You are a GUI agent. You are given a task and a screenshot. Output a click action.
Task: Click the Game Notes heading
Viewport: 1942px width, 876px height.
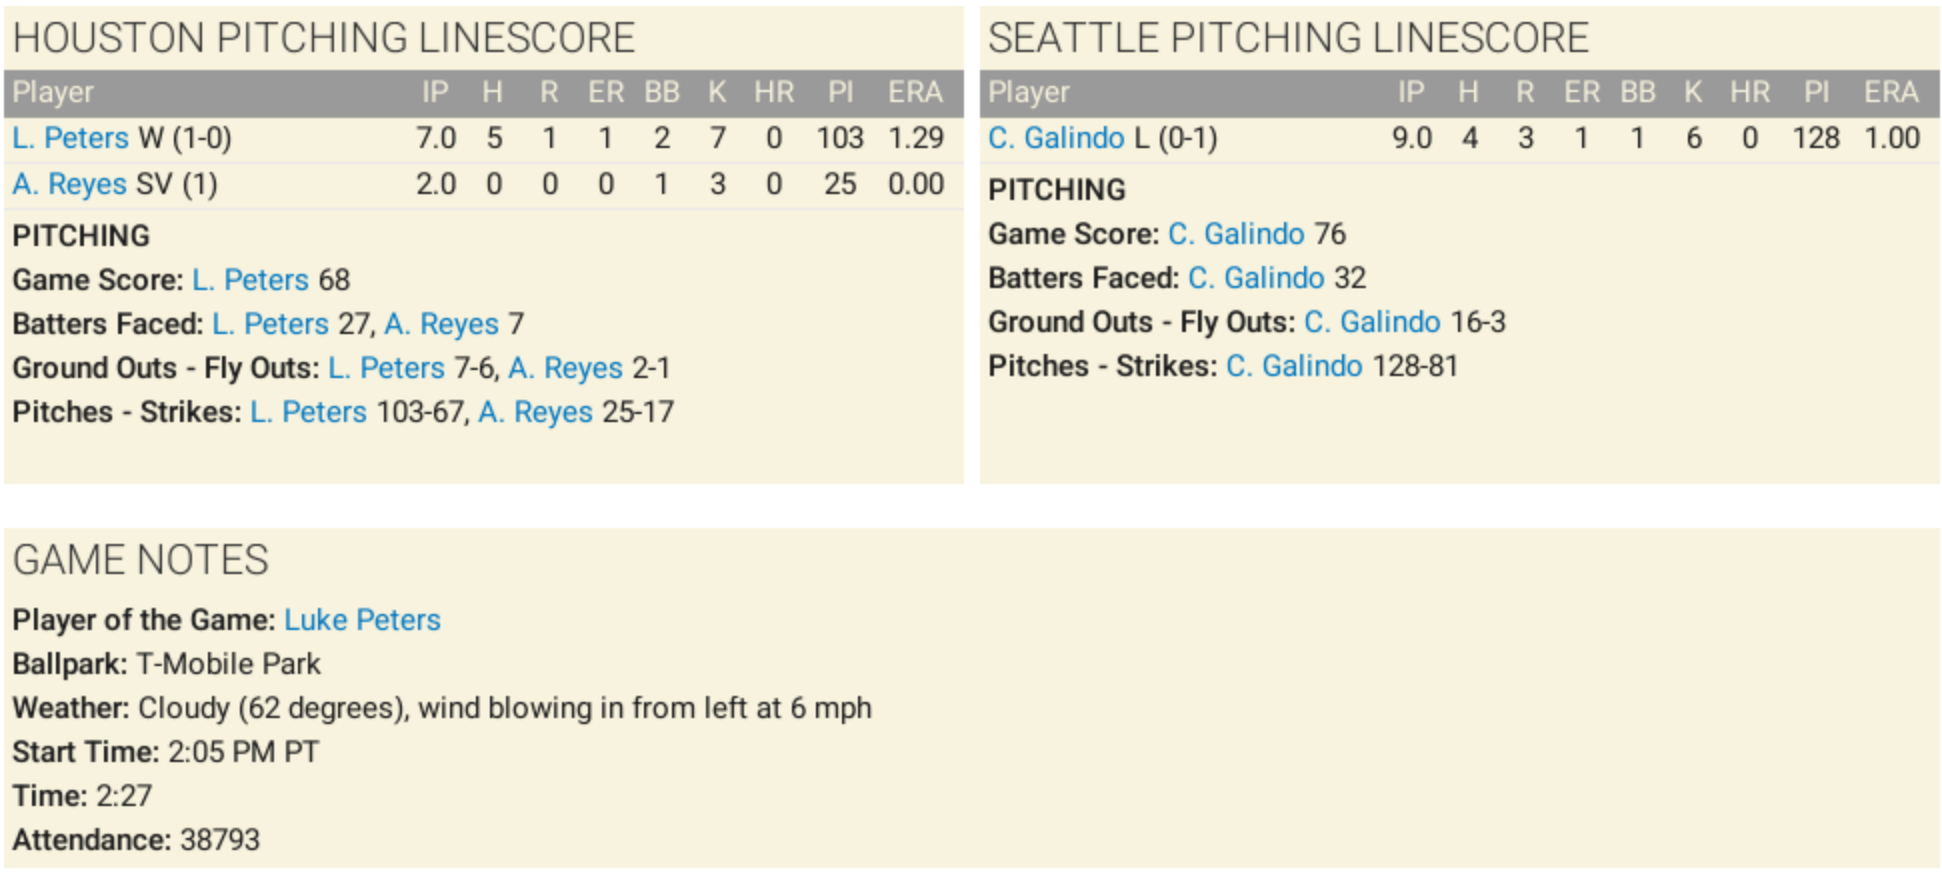coord(141,560)
